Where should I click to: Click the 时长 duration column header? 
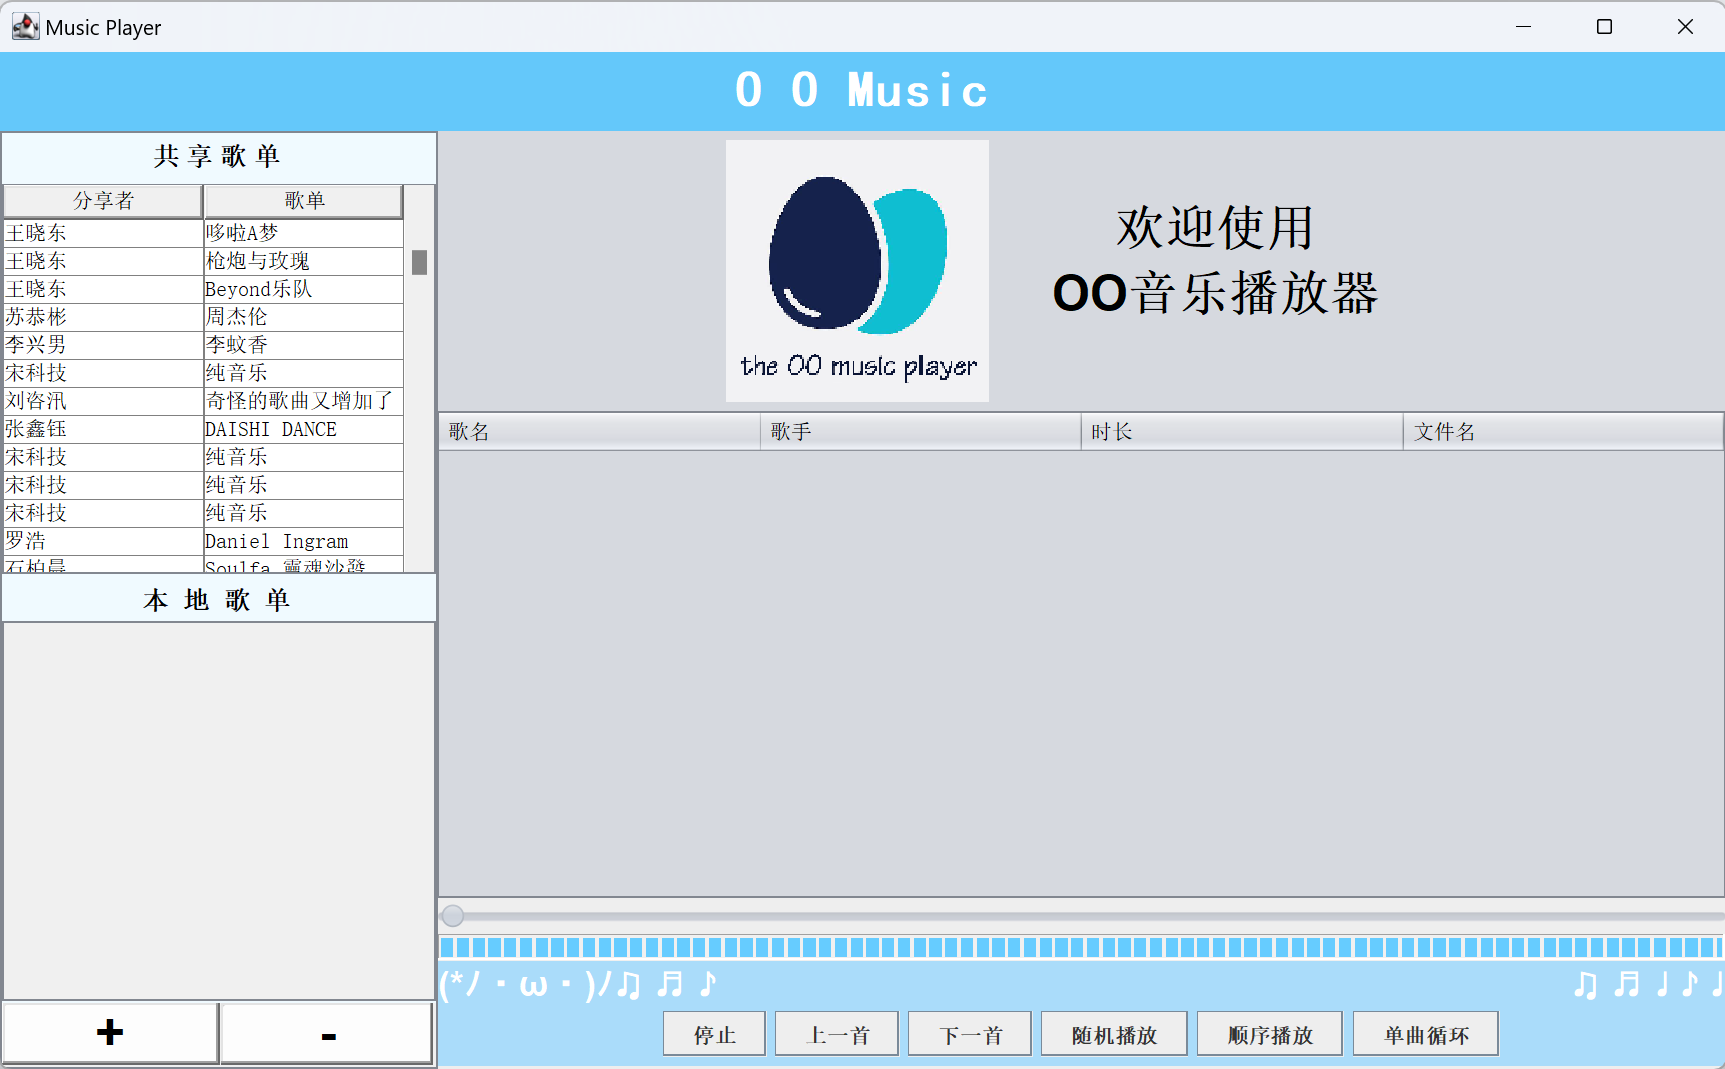[1241, 432]
